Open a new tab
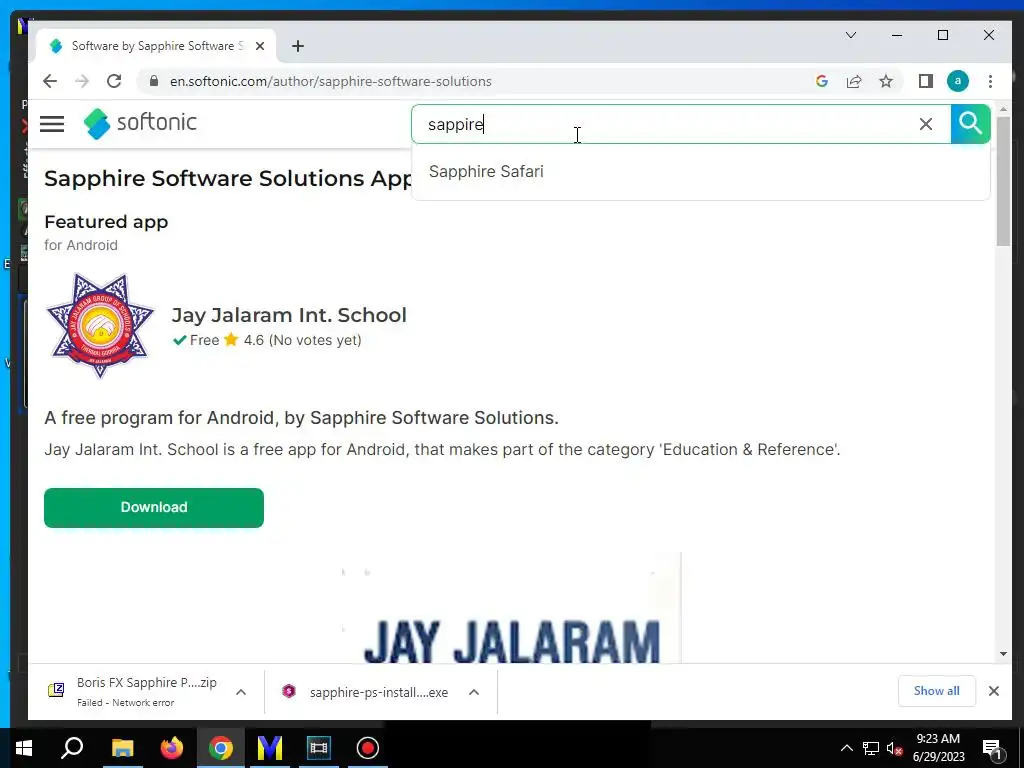1024x768 pixels. coord(298,46)
